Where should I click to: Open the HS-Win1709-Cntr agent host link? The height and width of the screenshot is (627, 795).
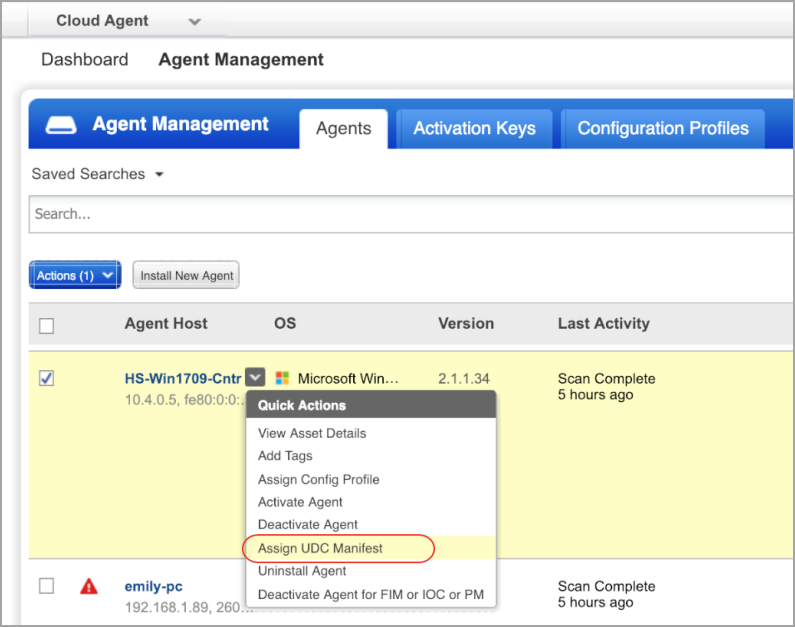pos(183,379)
